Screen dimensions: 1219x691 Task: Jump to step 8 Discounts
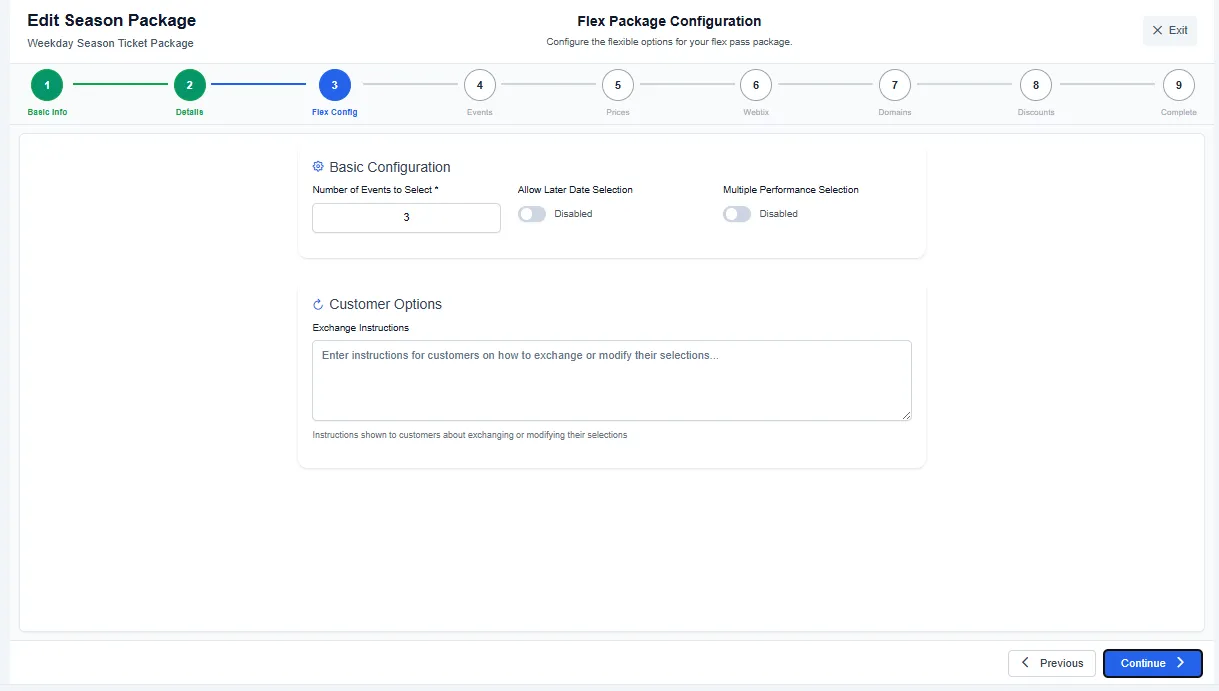click(x=1036, y=85)
